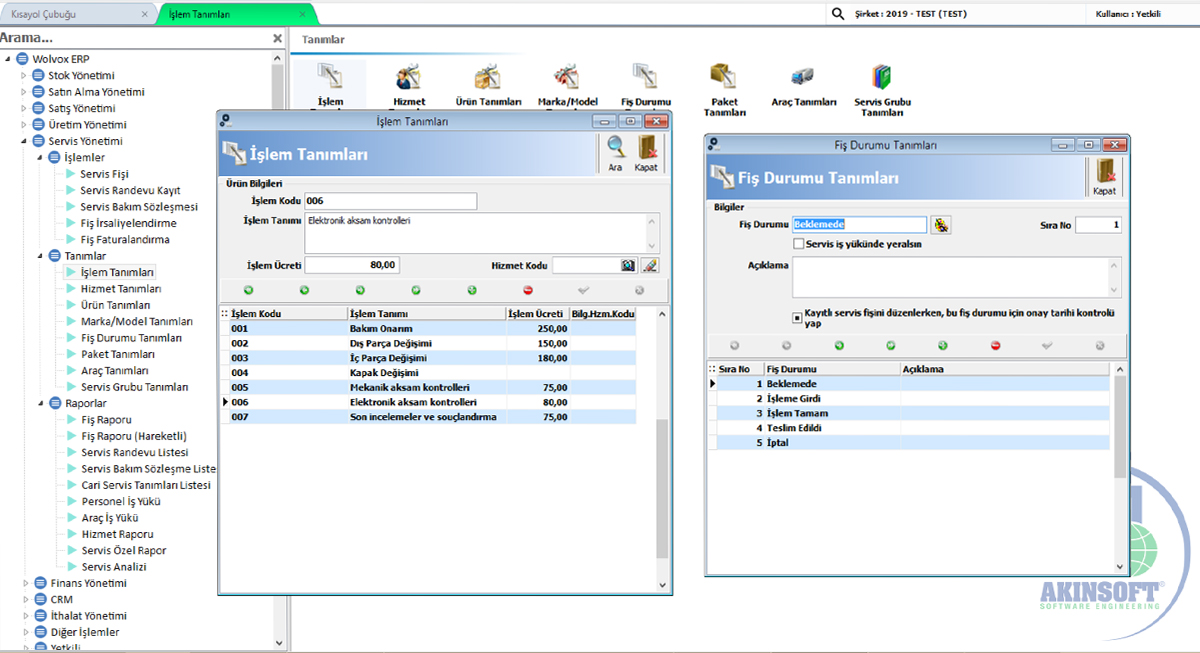Screen dimensions: 1200x653
Task: Open the magnifier search icon in top bar
Action: click(837, 14)
